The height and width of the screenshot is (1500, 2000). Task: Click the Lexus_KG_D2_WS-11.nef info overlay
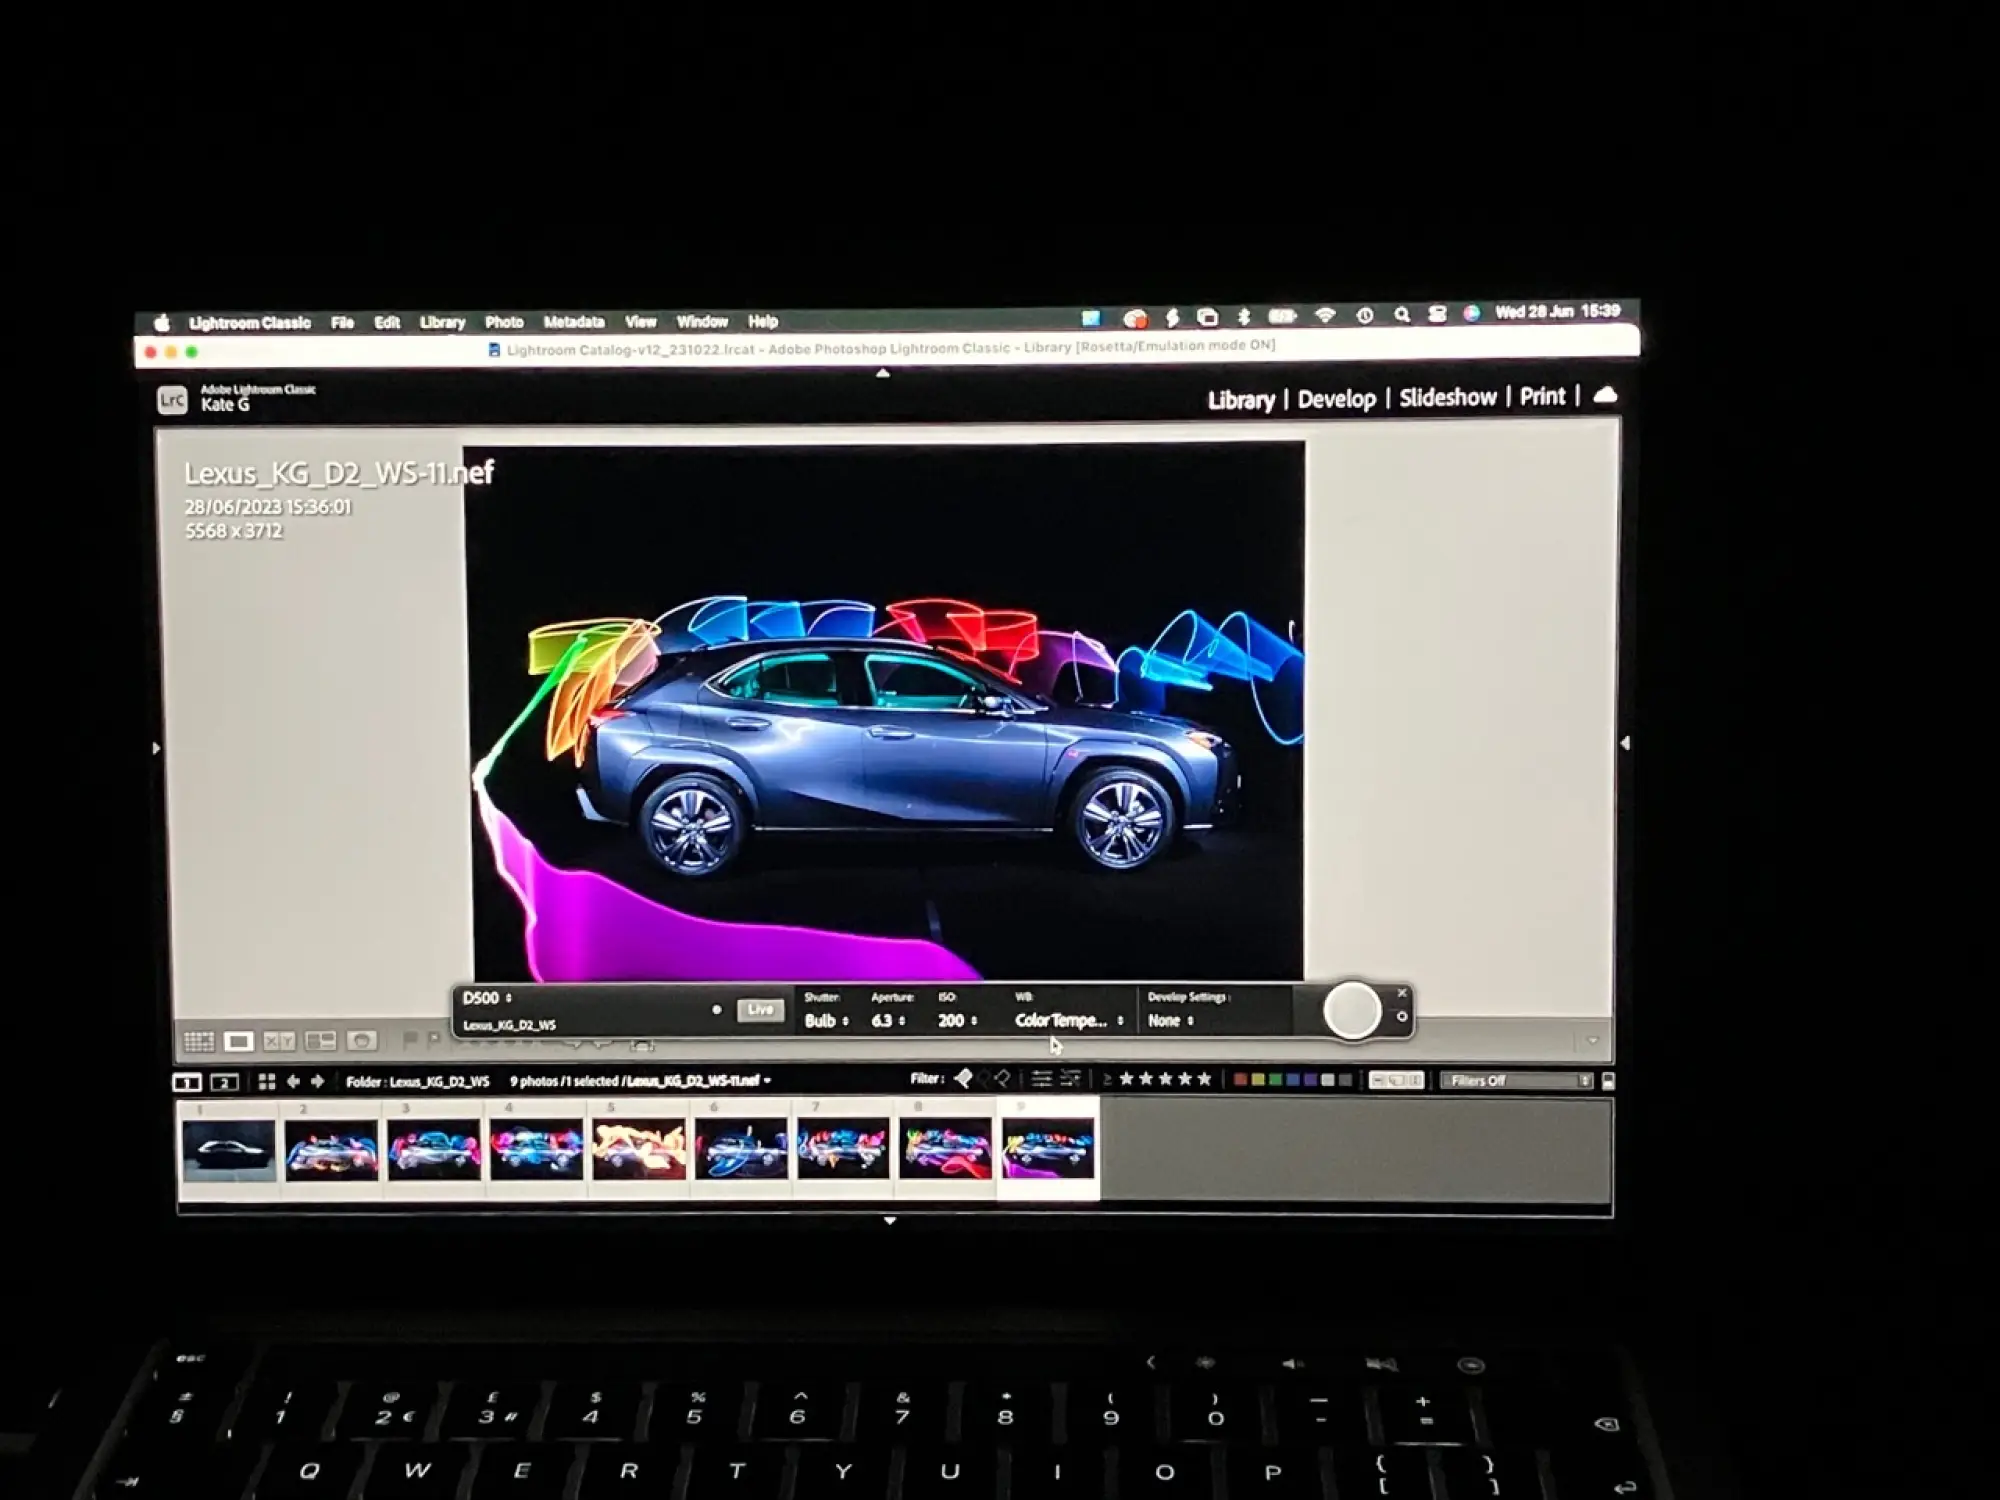coord(338,473)
